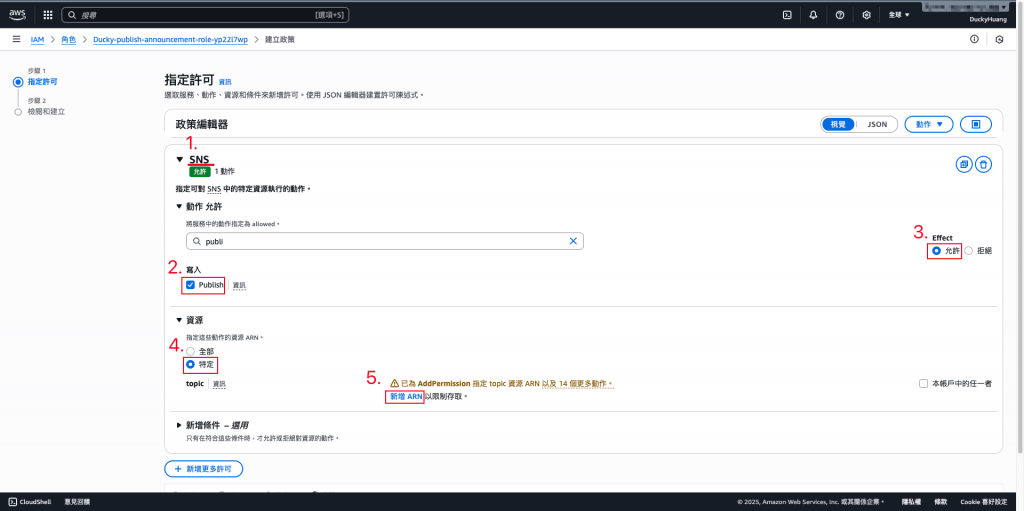Open the services grid menu icon
The image size is (1024, 511).
48,14
